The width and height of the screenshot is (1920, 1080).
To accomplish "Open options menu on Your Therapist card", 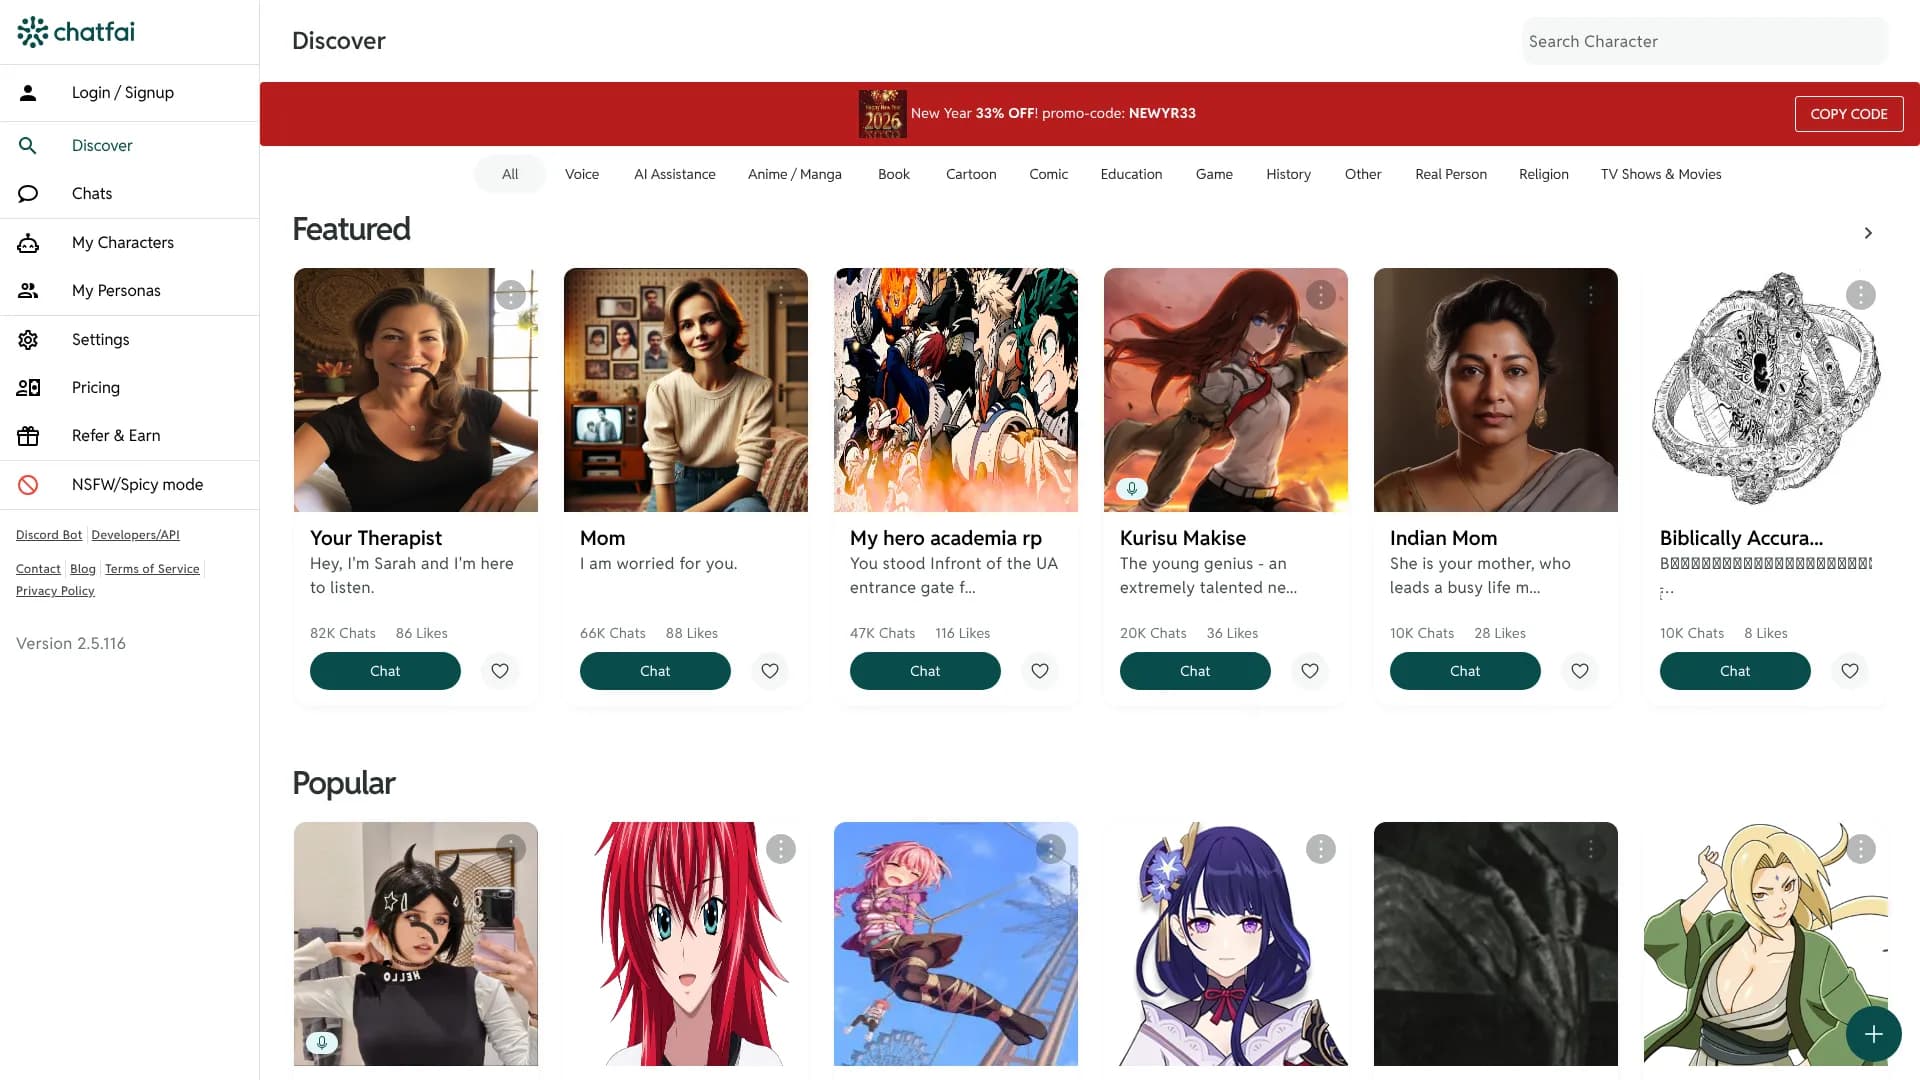I will (x=511, y=295).
